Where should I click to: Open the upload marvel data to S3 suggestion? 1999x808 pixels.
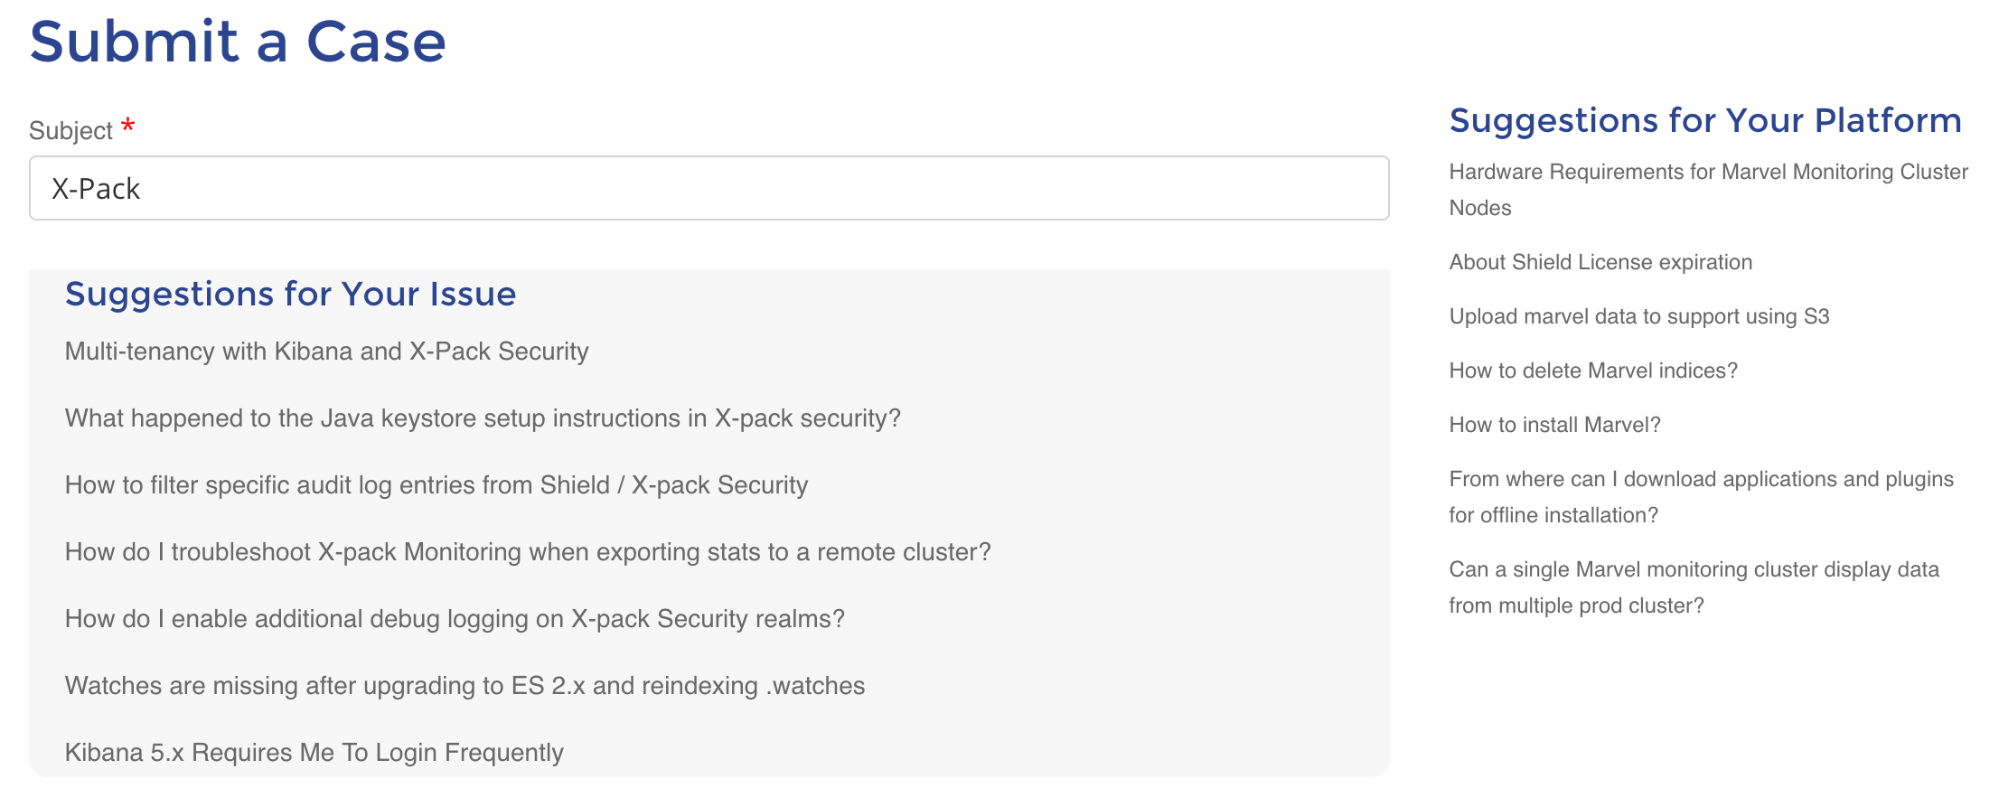[1635, 316]
